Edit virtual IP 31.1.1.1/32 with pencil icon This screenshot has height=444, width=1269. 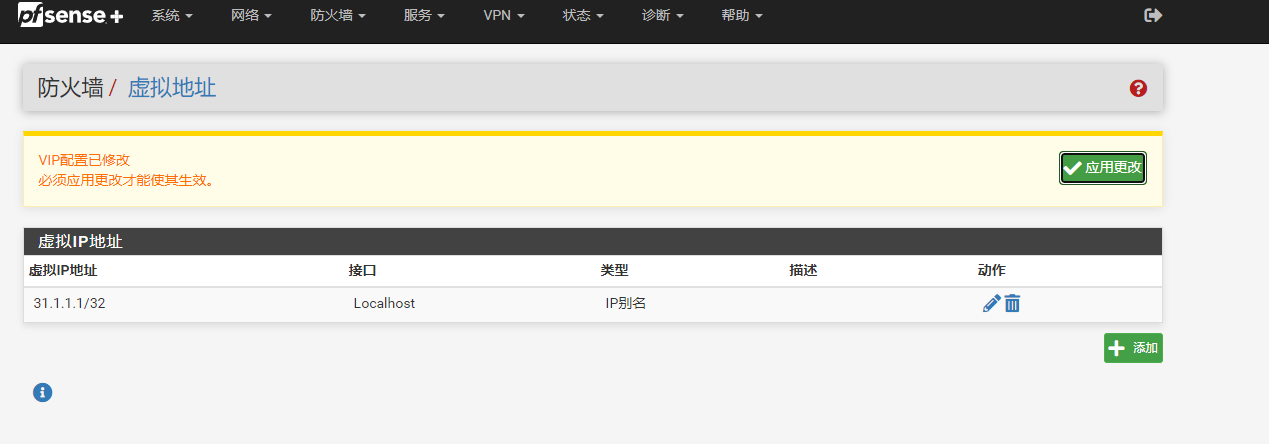click(x=991, y=304)
